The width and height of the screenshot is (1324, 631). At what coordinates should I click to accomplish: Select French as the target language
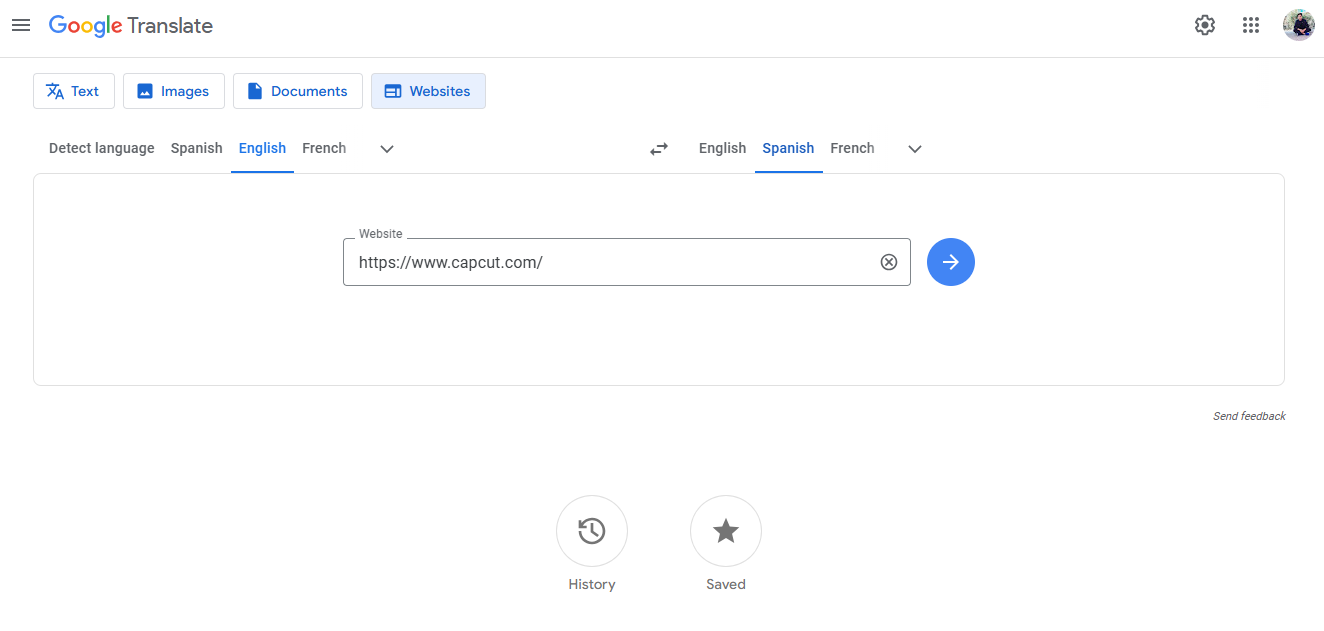click(x=852, y=148)
